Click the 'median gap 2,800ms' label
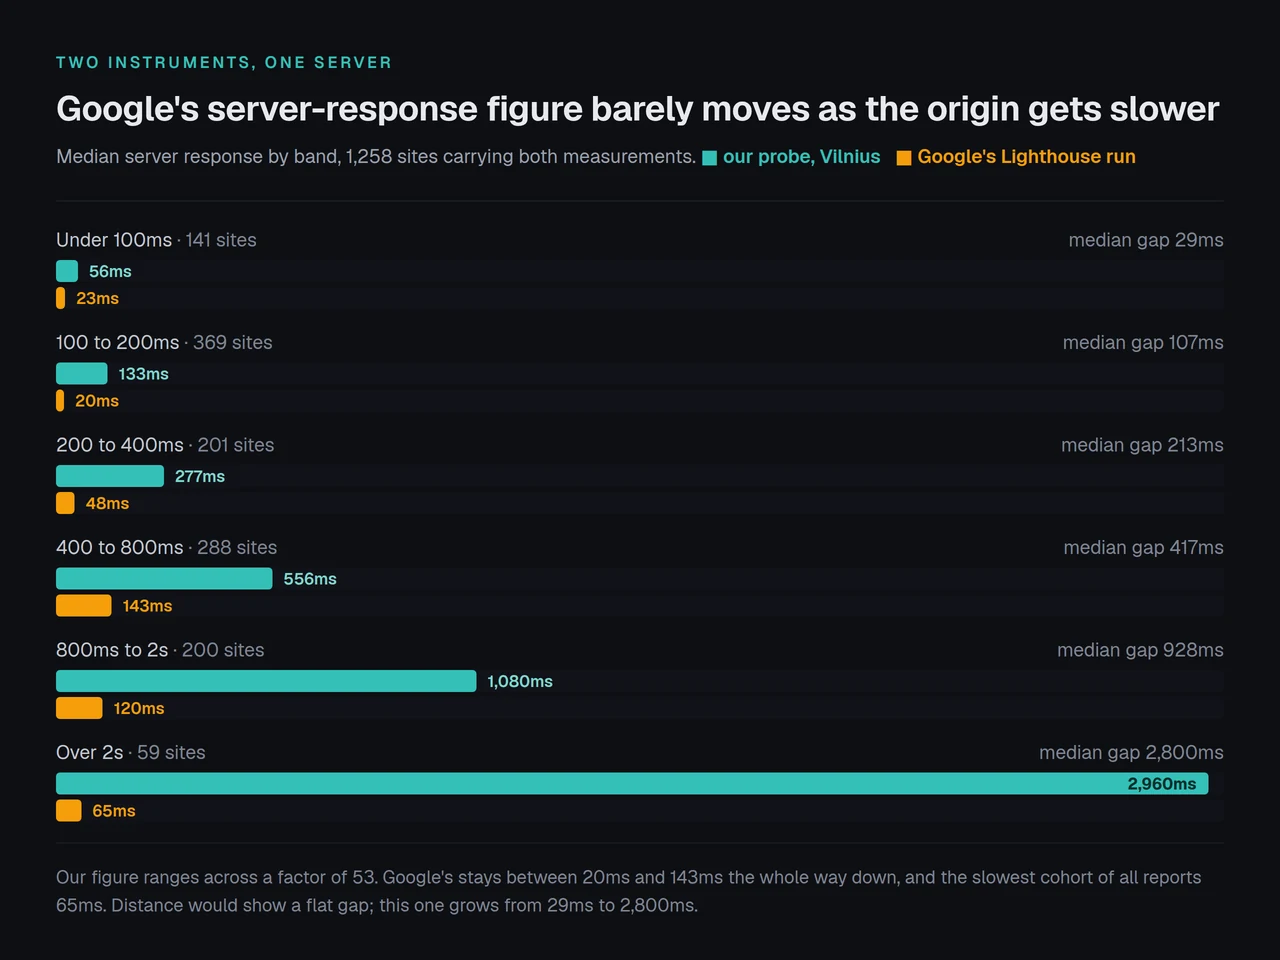This screenshot has width=1280, height=960. pos(1131,752)
